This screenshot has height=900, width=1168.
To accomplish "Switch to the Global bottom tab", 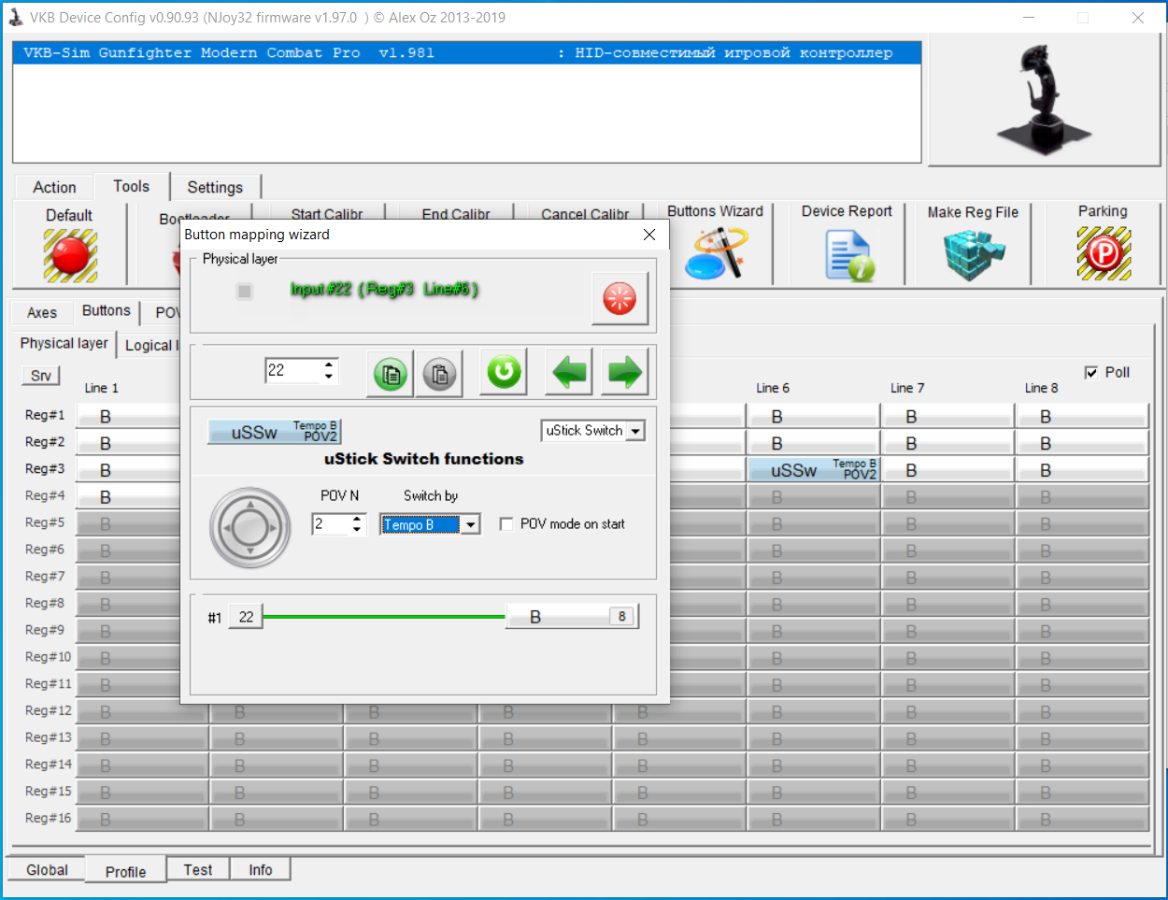I will click(x=47, y=869).
